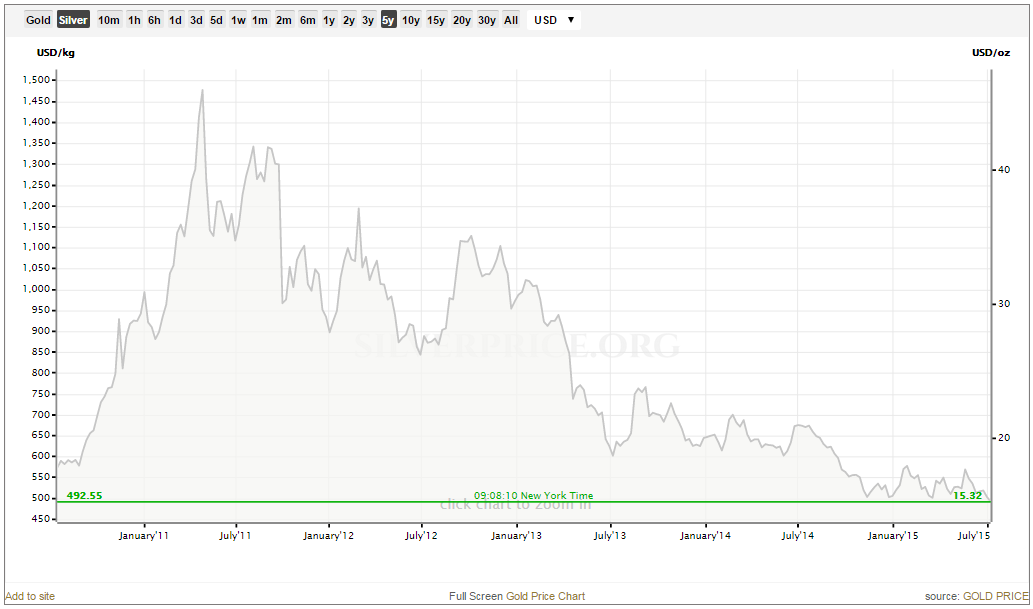Select the active 5y range
This screenshot has height=609, width=1033.
point(388,20)
